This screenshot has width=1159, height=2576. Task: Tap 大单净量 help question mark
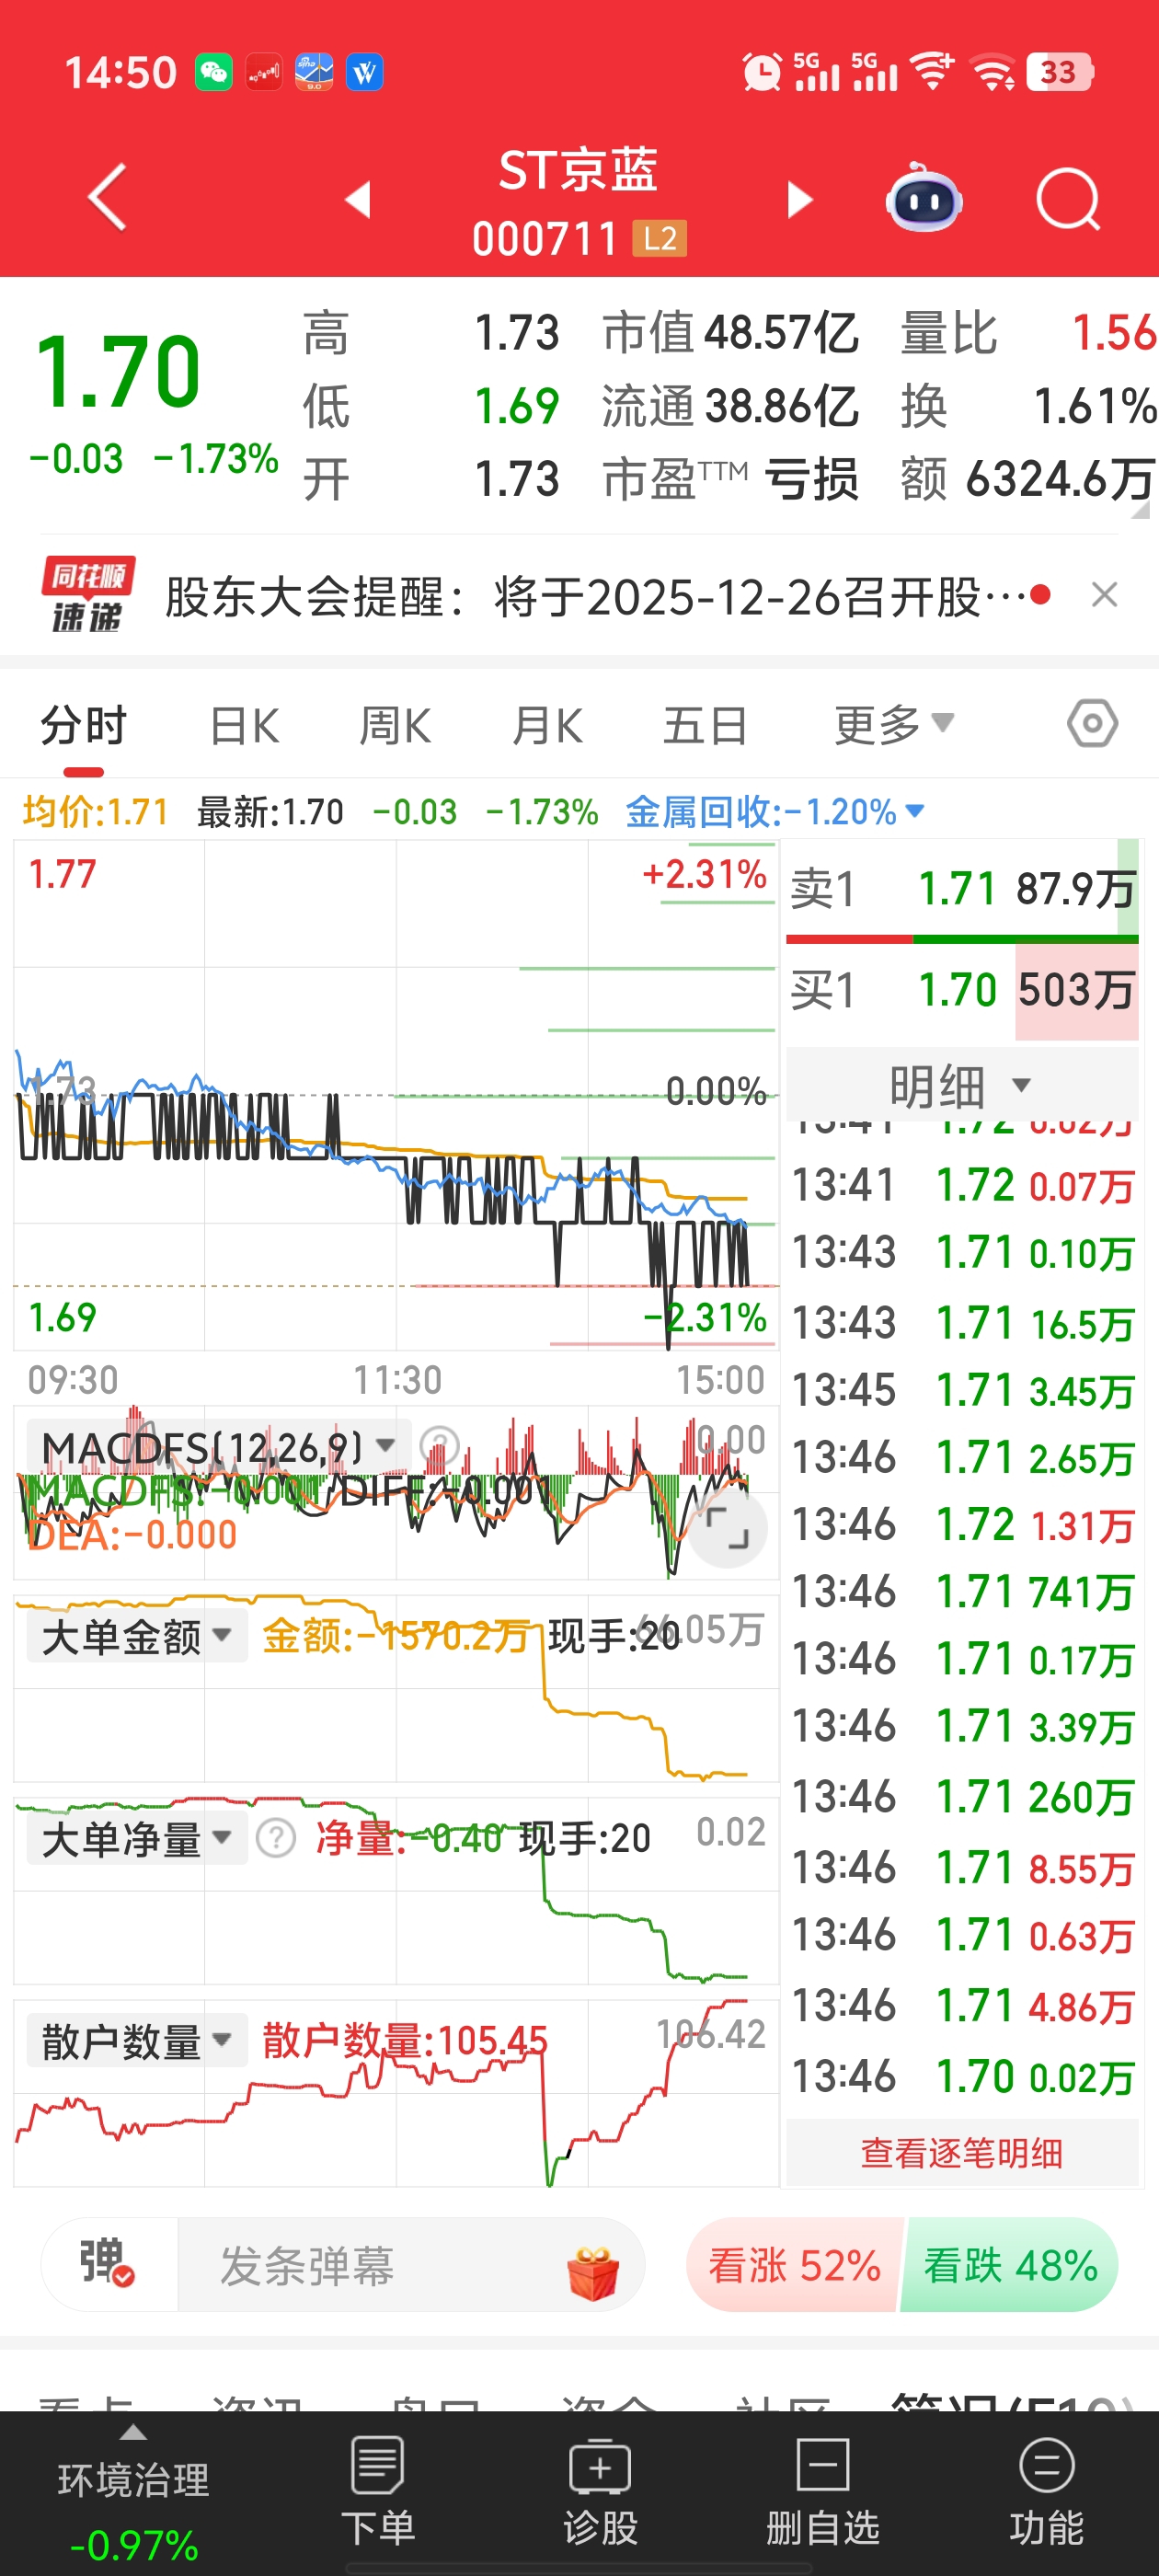click(x=276, y=1838)
